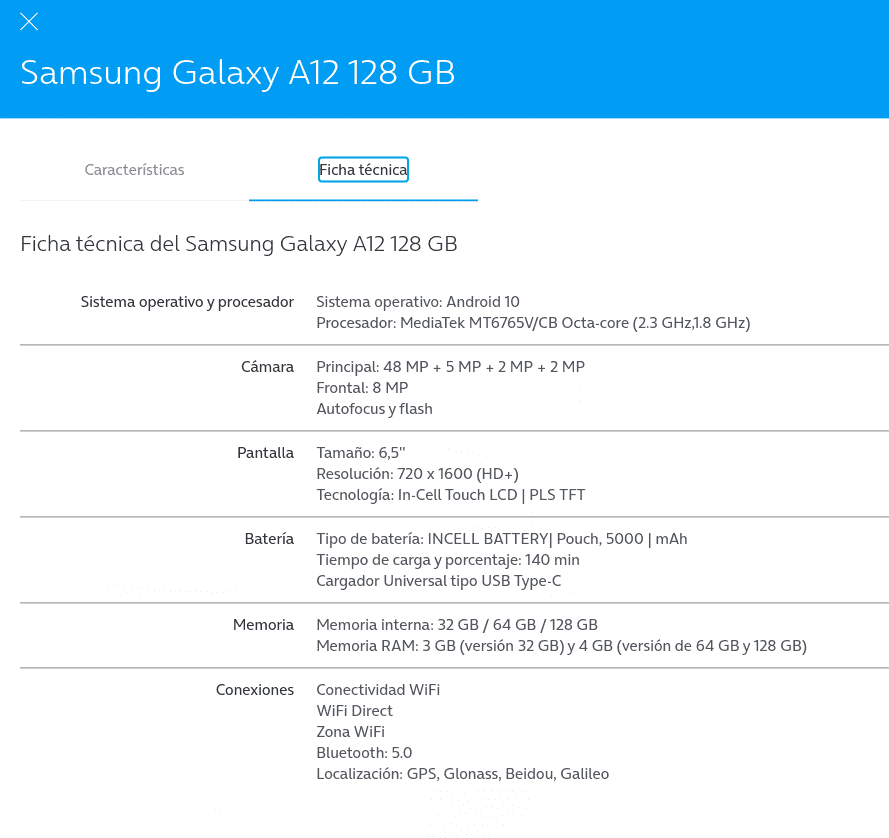Click the Procesador MediaTek MT6765V text

533,323
